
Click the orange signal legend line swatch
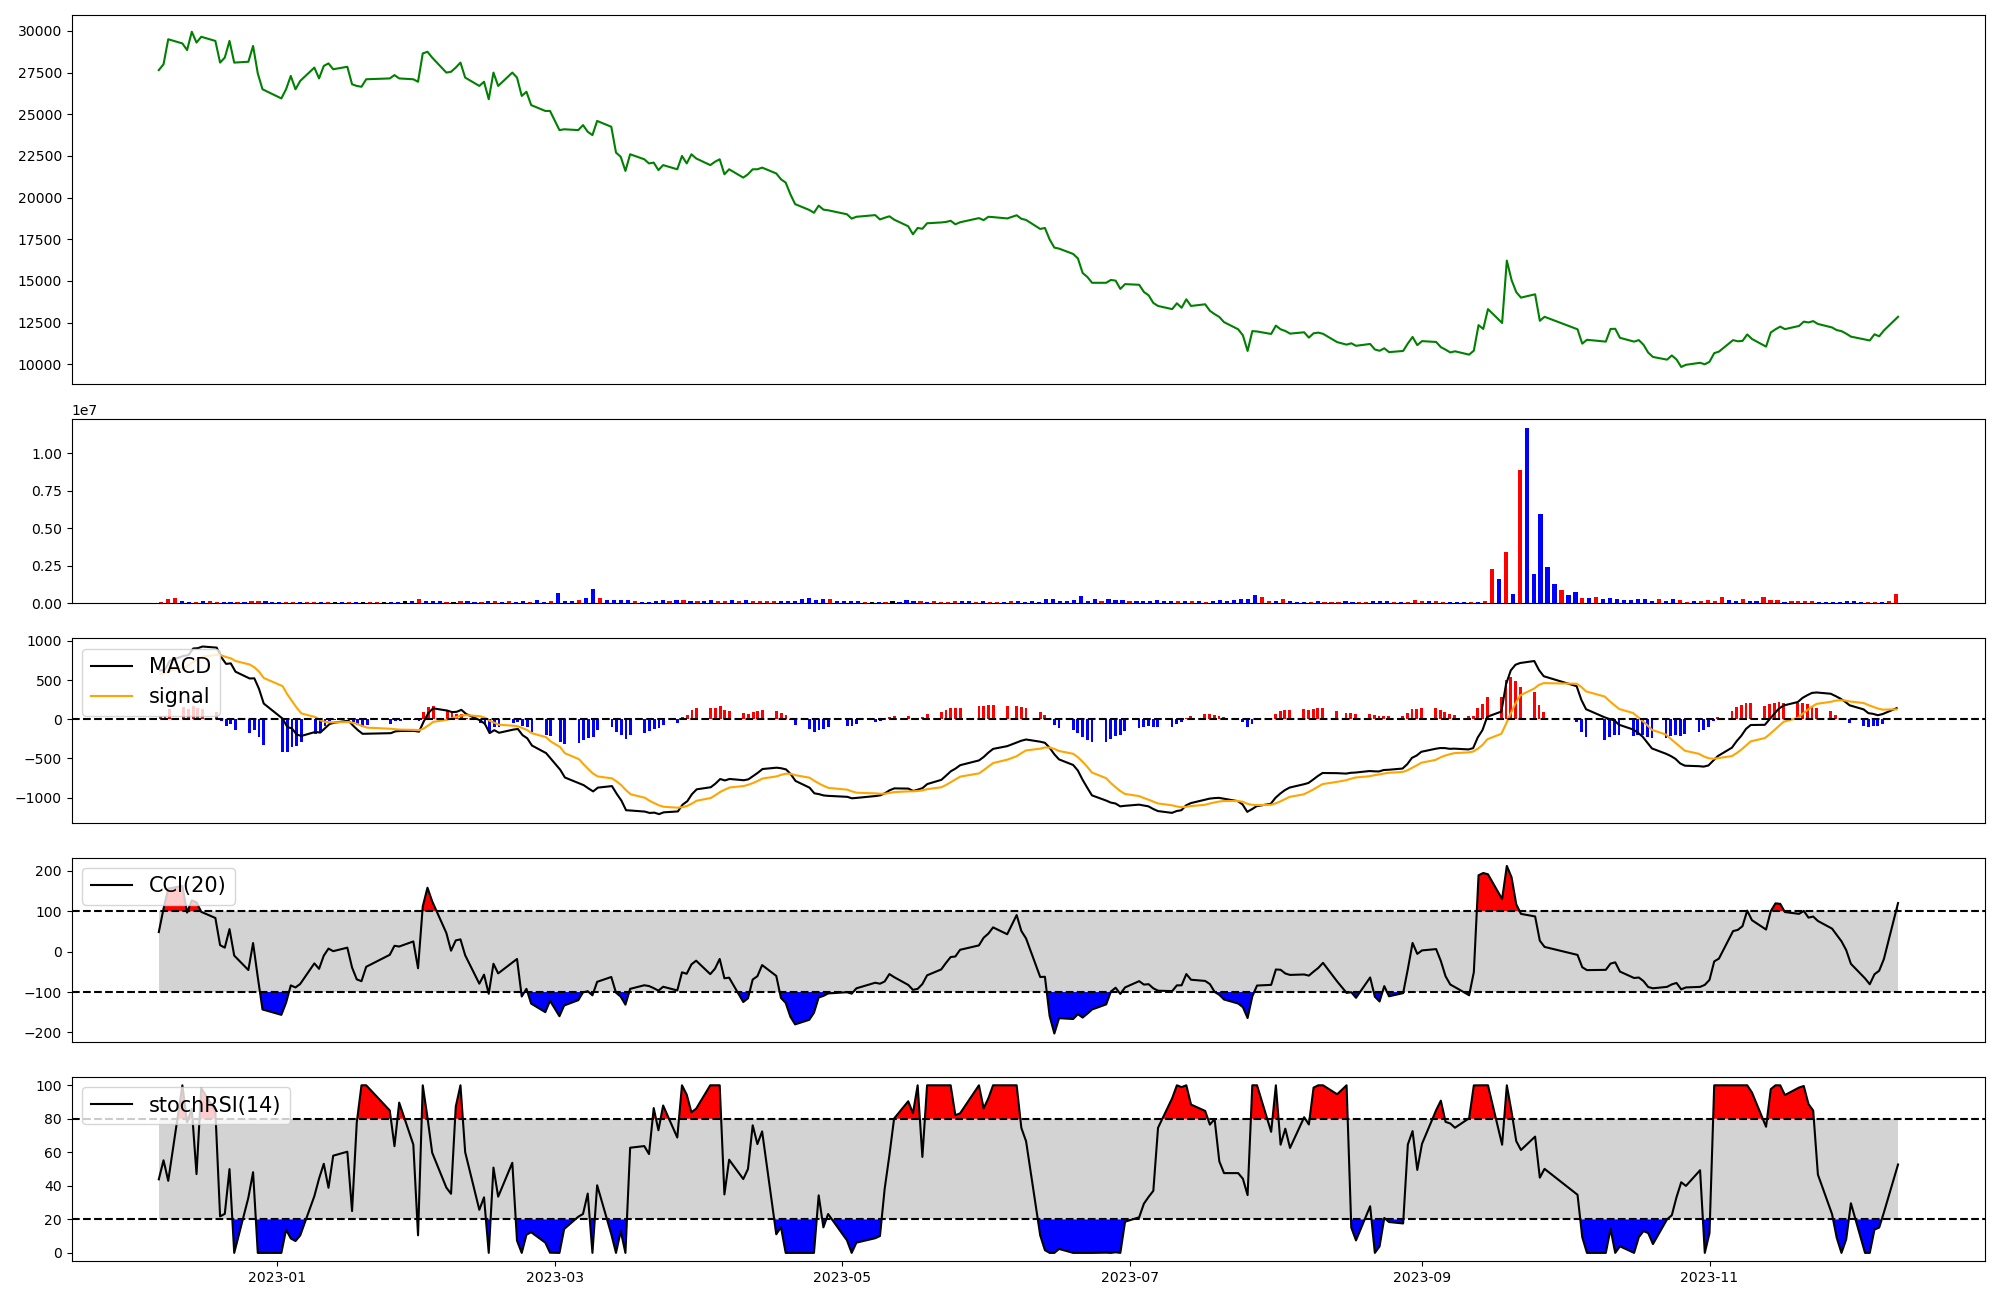(111, 696)
